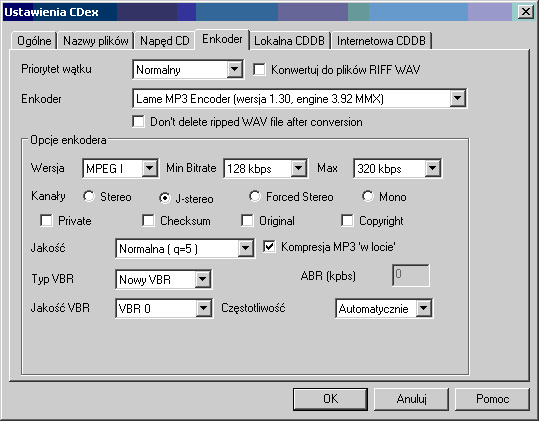
Task: Switch to the Ogólne tab
Action: (34, 41)
